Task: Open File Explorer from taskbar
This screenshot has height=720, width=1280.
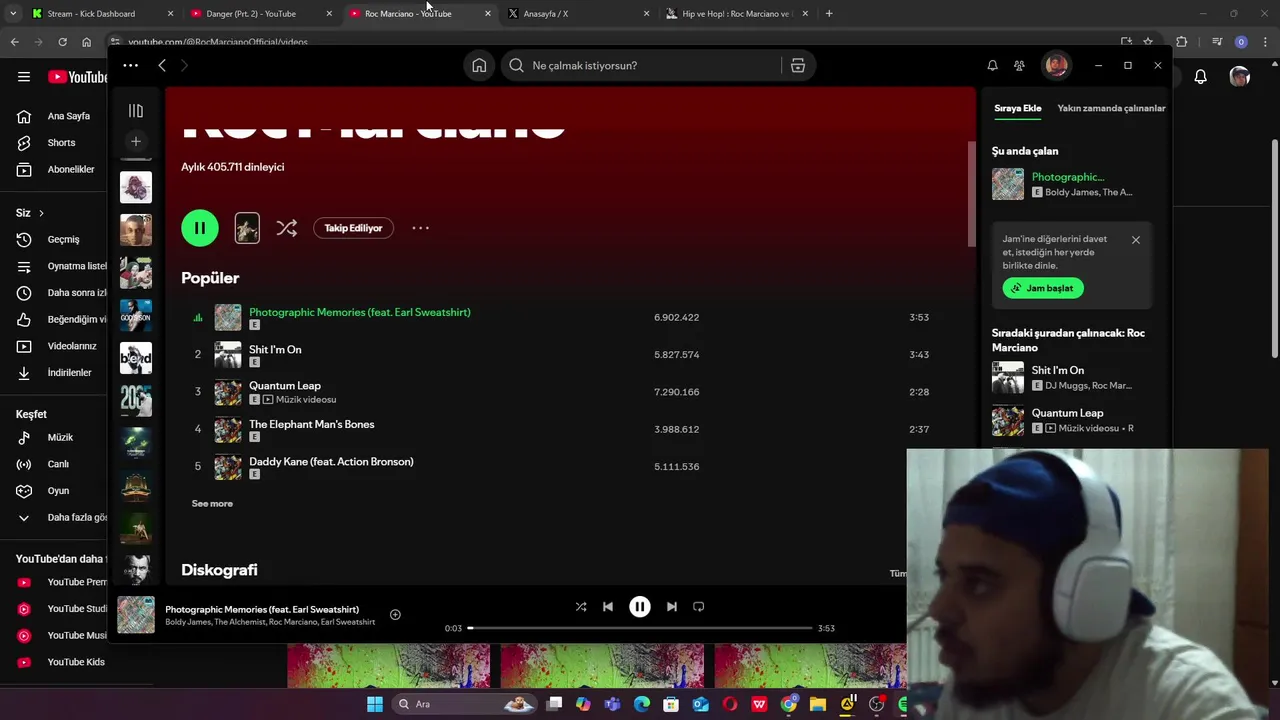Action: pyautogui.click(x=817, y=704)
